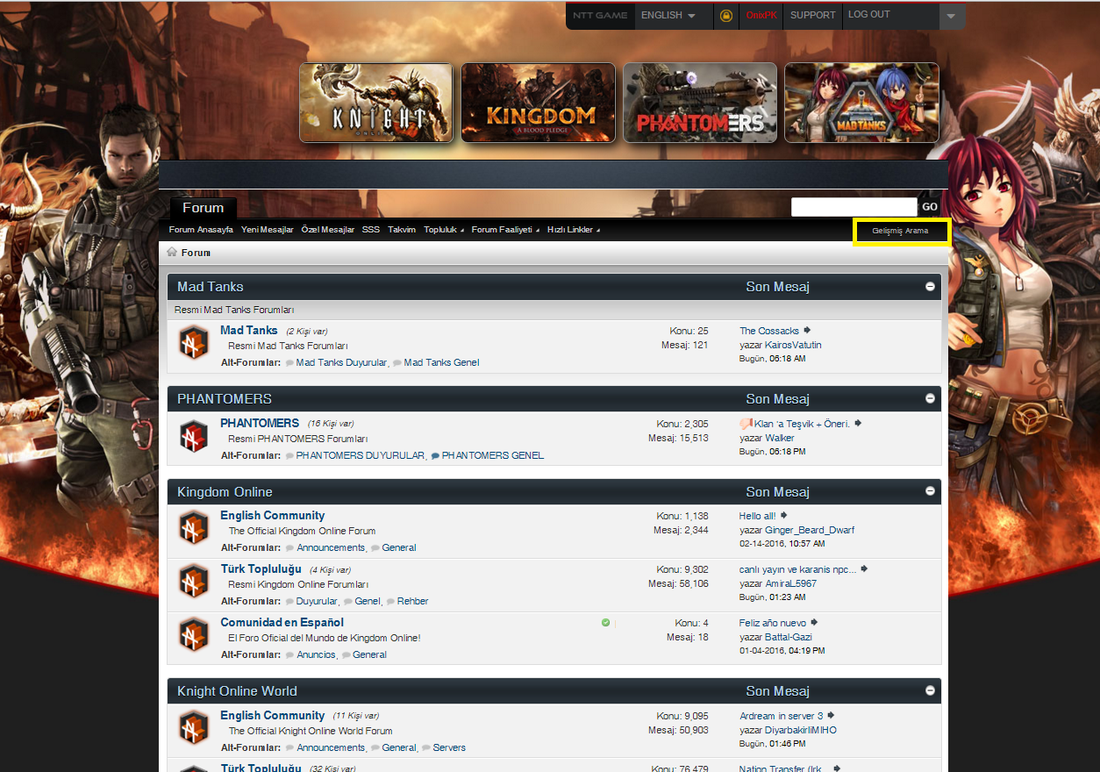Viewport: 1100px width, 772px height.
Task: Click speech bubble icon before Rehber
Action: [391, 601]
